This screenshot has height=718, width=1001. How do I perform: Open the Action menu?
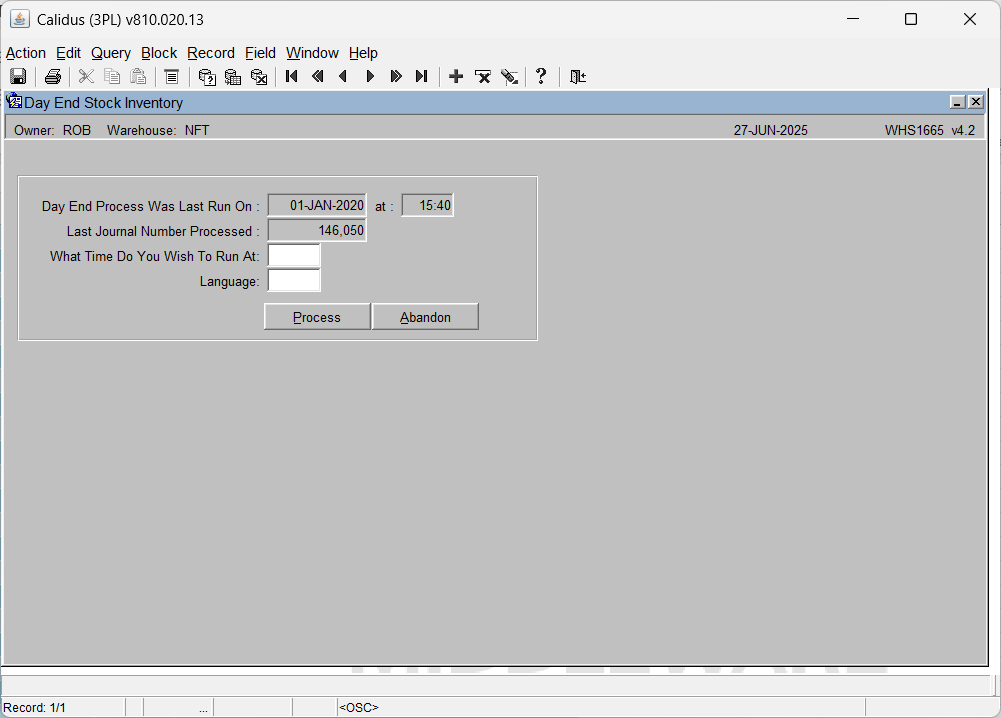point(26,53)
